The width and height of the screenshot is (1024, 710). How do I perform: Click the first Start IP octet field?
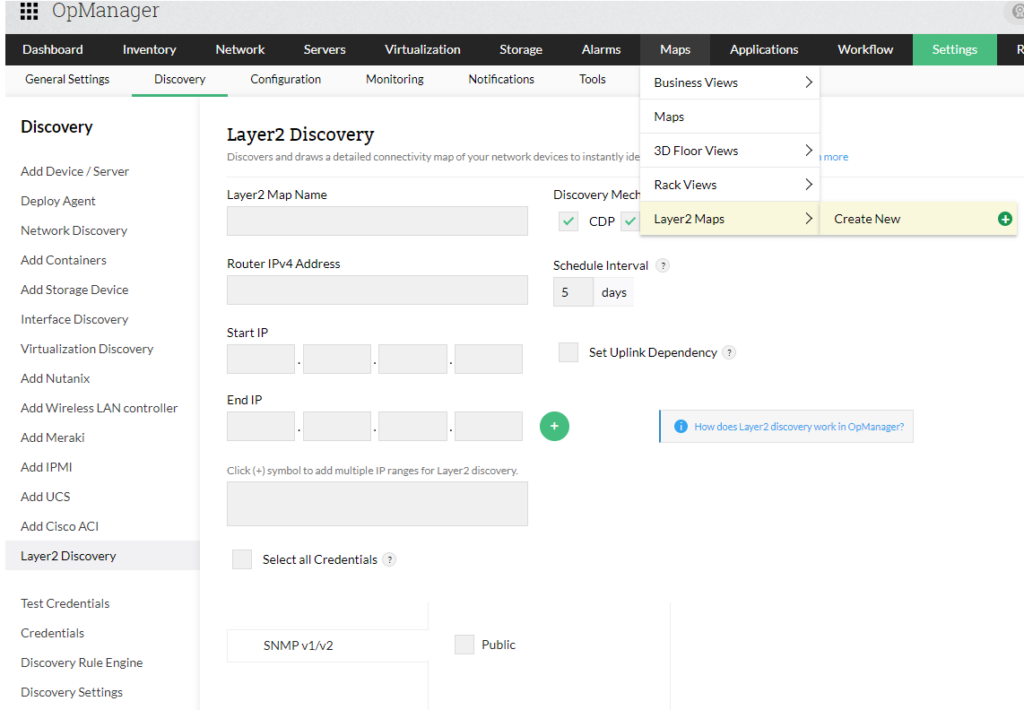[261, 359]
